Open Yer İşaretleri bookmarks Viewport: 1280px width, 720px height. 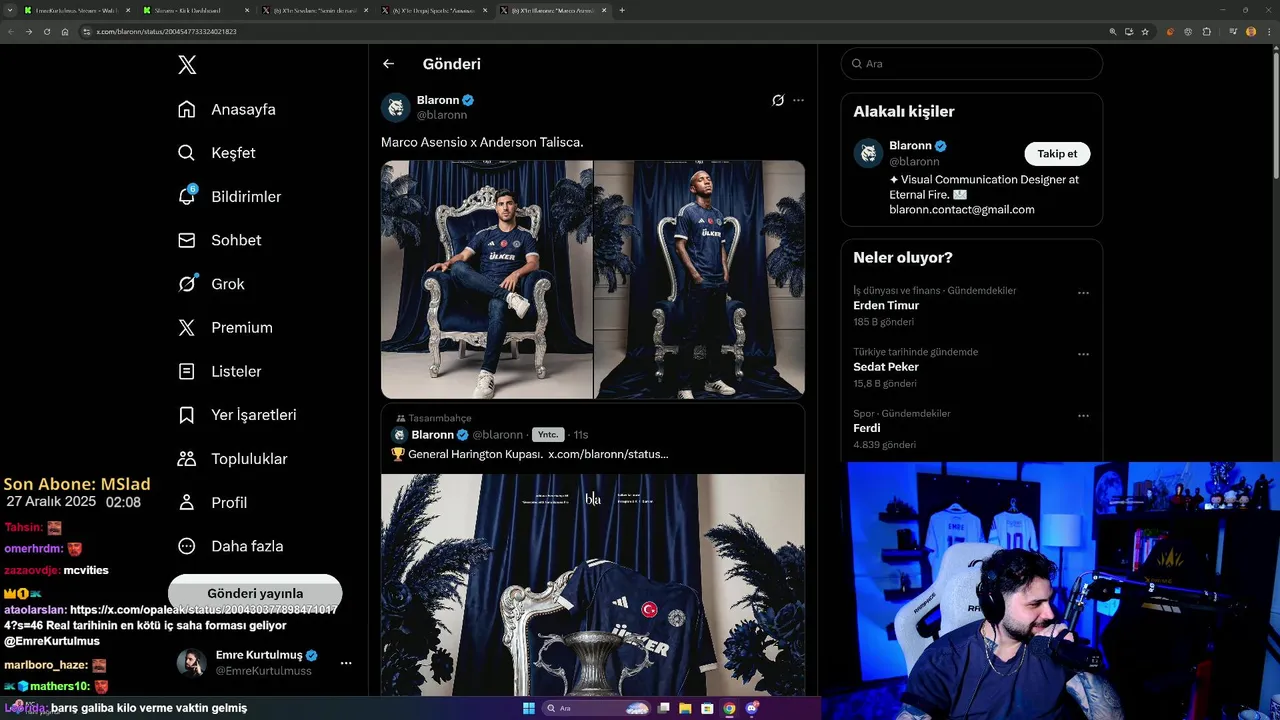pos(237,415)
